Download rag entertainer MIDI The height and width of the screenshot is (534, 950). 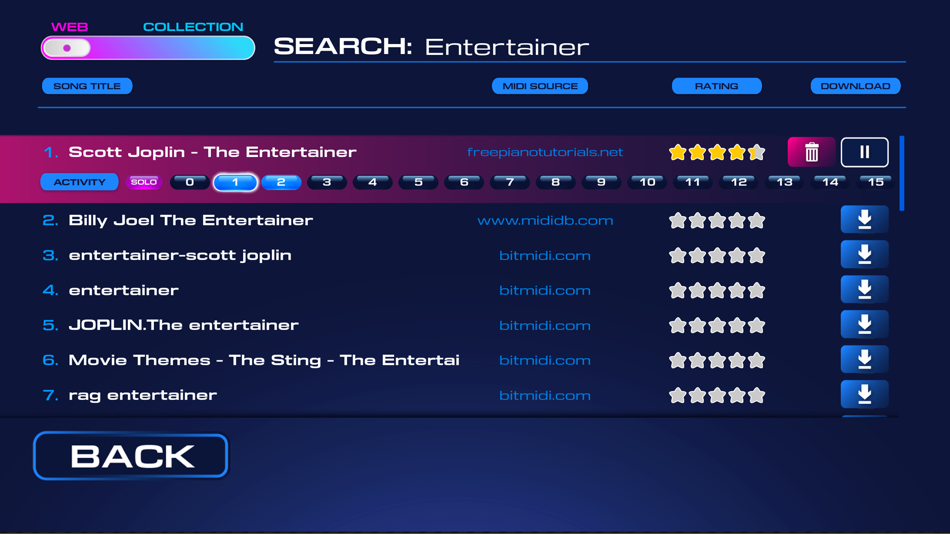tap(865, 395)
